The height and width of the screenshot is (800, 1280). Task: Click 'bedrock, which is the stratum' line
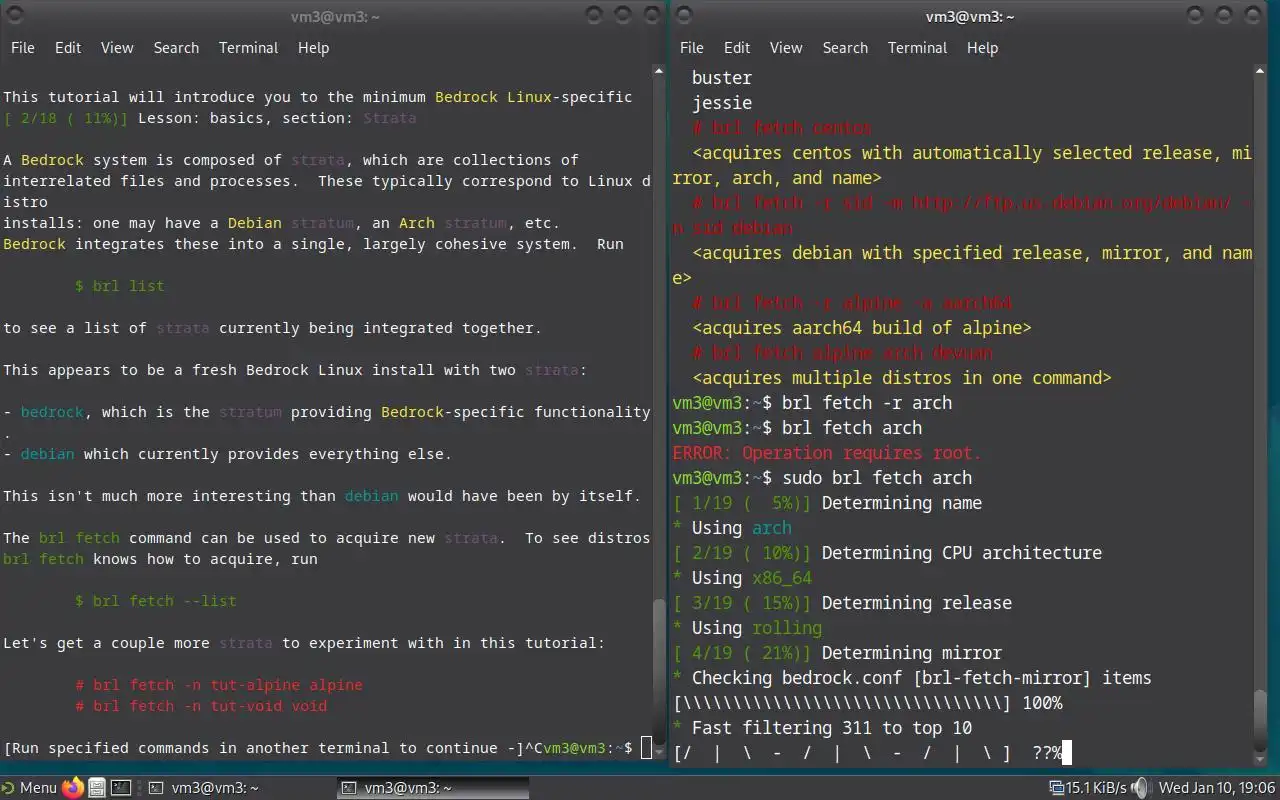pyautogui.click(x=327, y=412)
